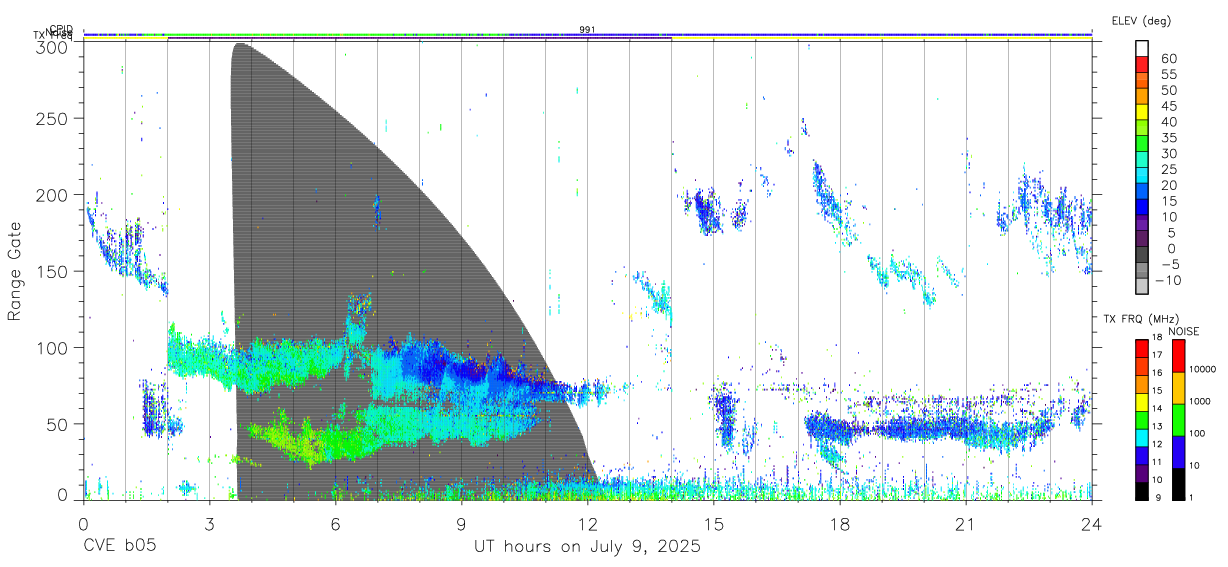
Task: Click the "3" tick on UT hours axis
Action: (209, 523)
